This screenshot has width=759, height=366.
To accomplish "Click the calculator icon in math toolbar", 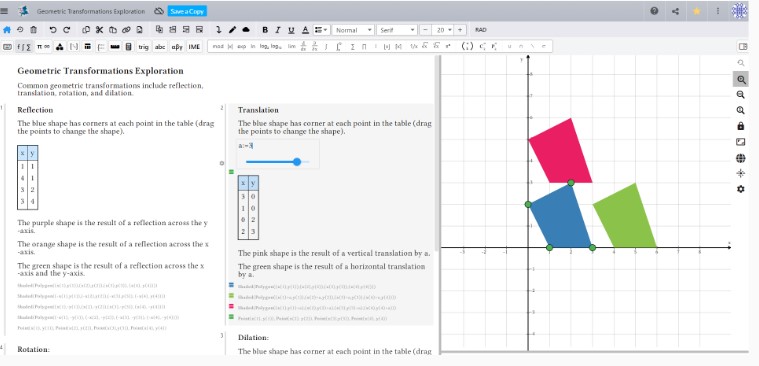I will (128, 46).
